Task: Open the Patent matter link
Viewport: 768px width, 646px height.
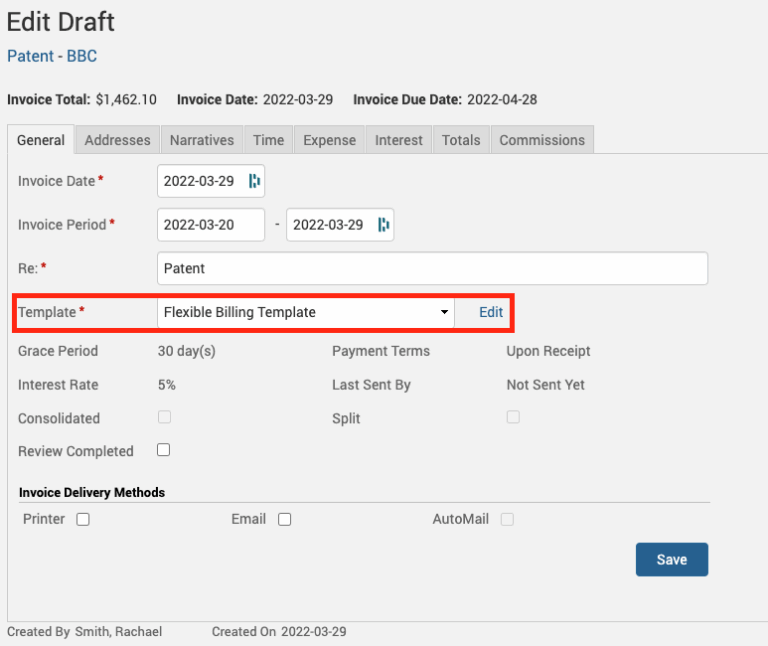Action: tap(30, 56)
